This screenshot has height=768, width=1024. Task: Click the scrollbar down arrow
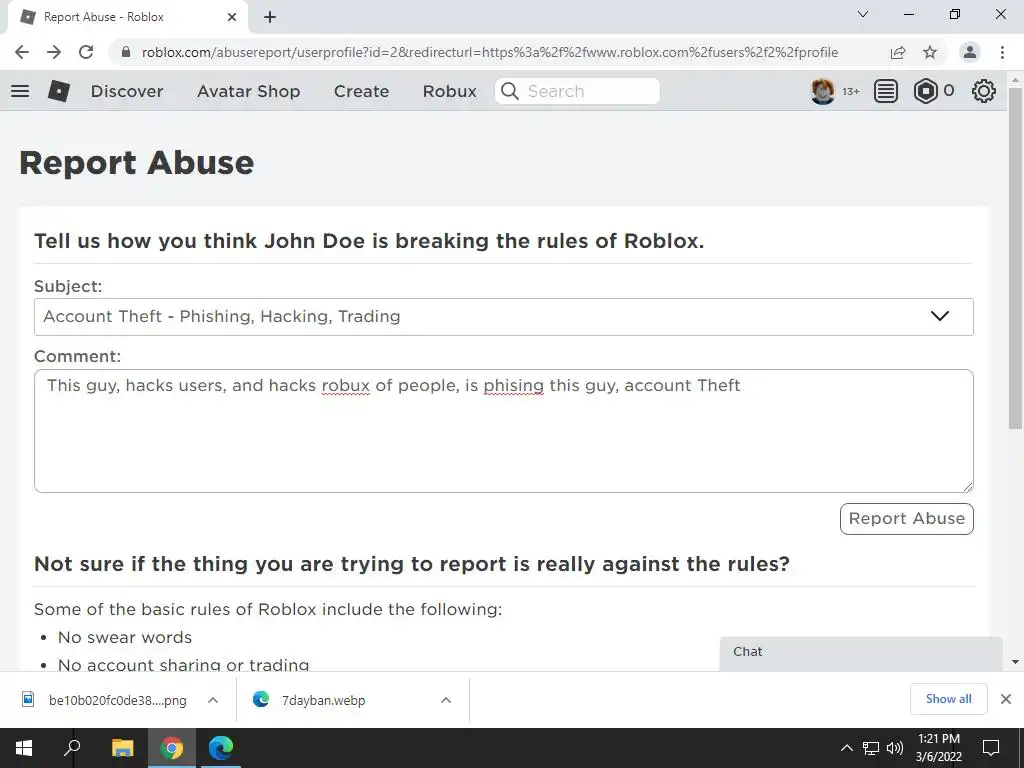1015,662
